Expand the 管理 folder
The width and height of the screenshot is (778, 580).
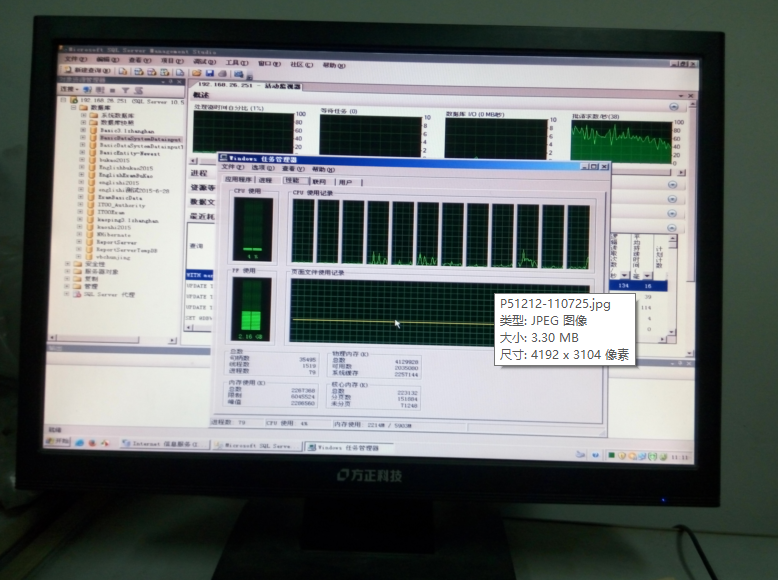66,286
